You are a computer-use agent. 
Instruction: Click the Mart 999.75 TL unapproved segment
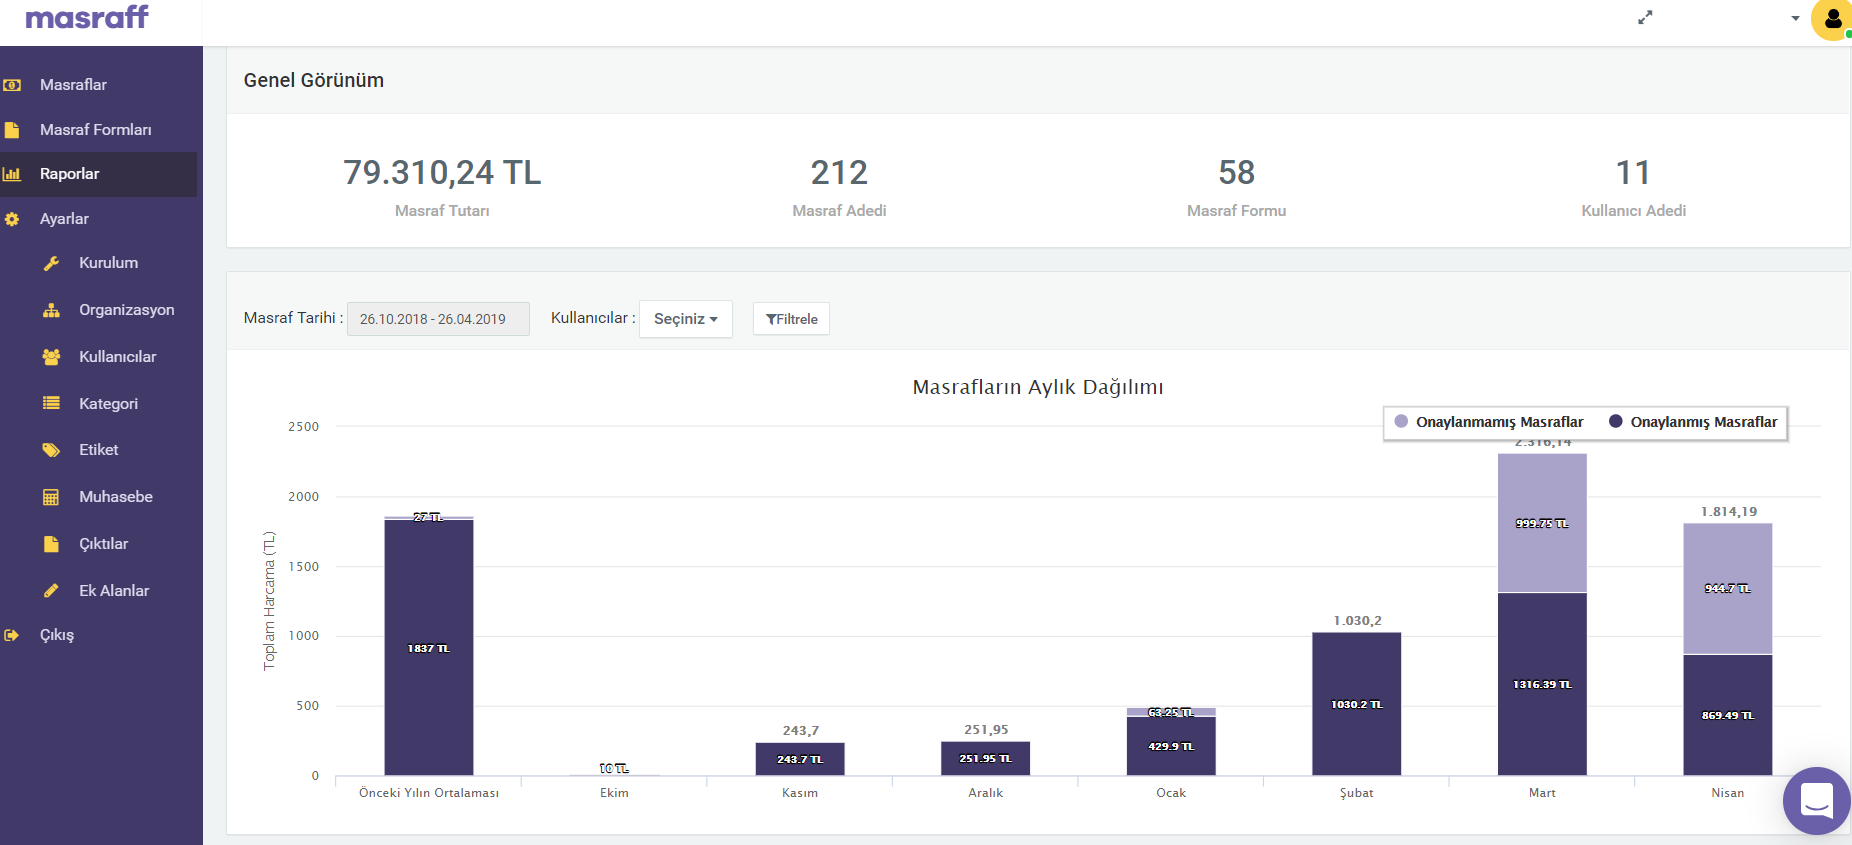point(1542,523)
